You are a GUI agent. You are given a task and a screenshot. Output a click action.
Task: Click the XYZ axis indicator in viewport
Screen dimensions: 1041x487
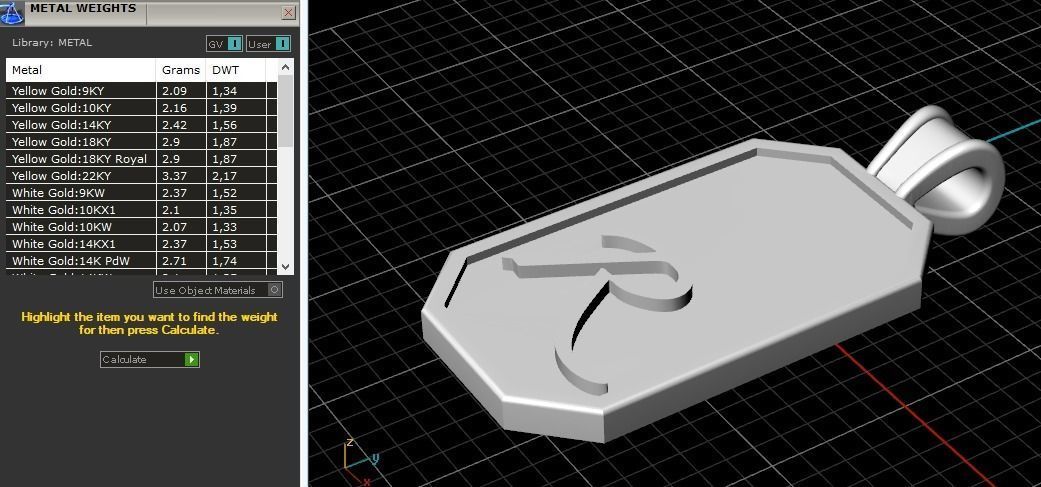362,461
